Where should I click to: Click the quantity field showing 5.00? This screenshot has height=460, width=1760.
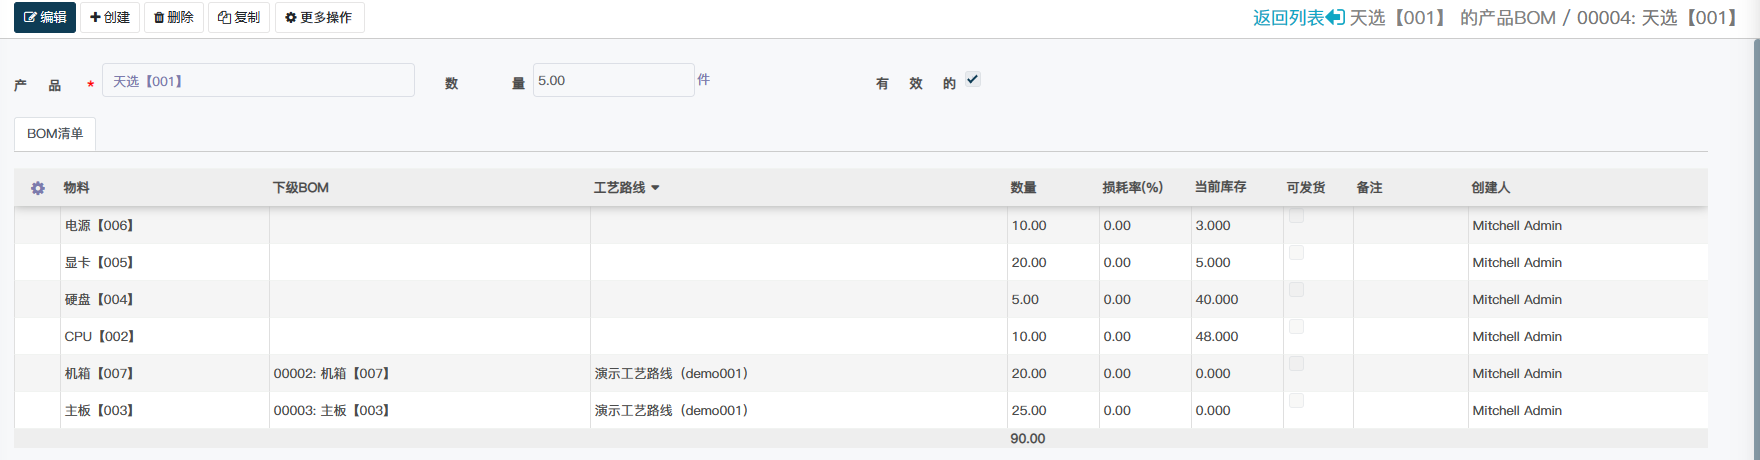(x=612, y=81)
